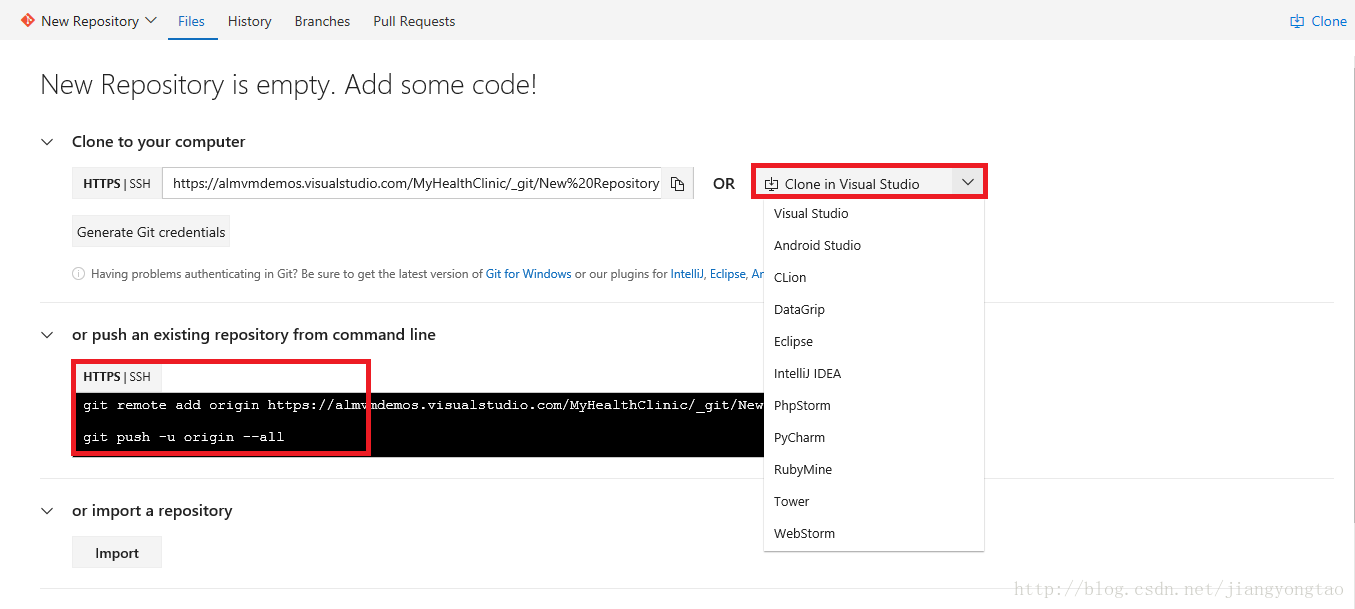Image resolution: width=1355 pixels, height=609 pixels.
Task: Click the Import button
Action: 117,553
